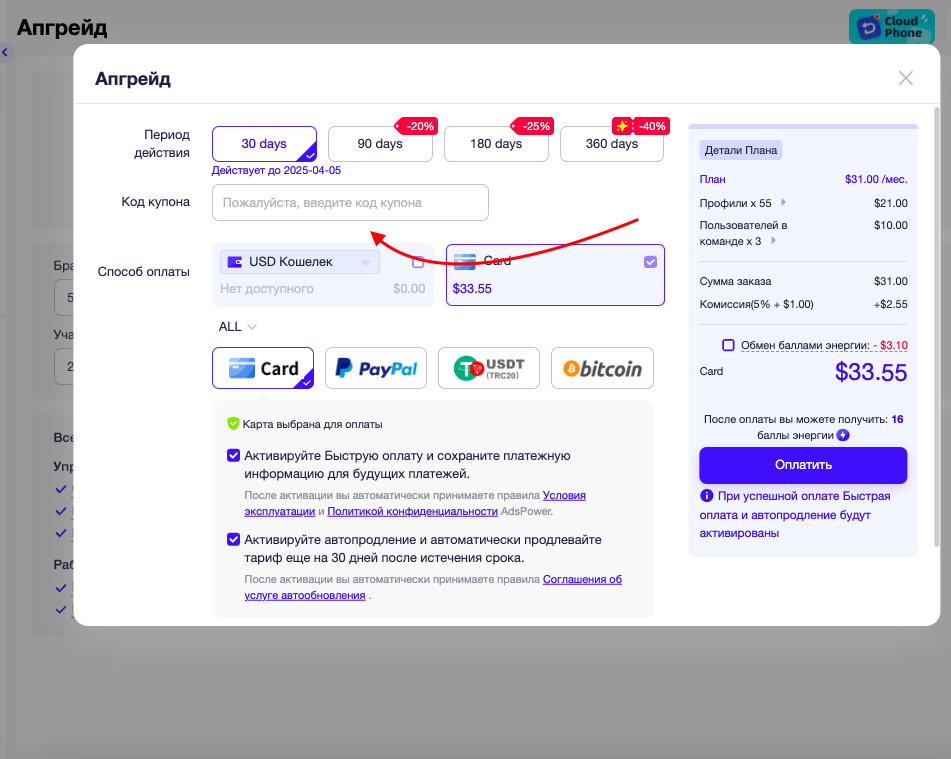Select the 30 days period option

[x=264, y=144]
